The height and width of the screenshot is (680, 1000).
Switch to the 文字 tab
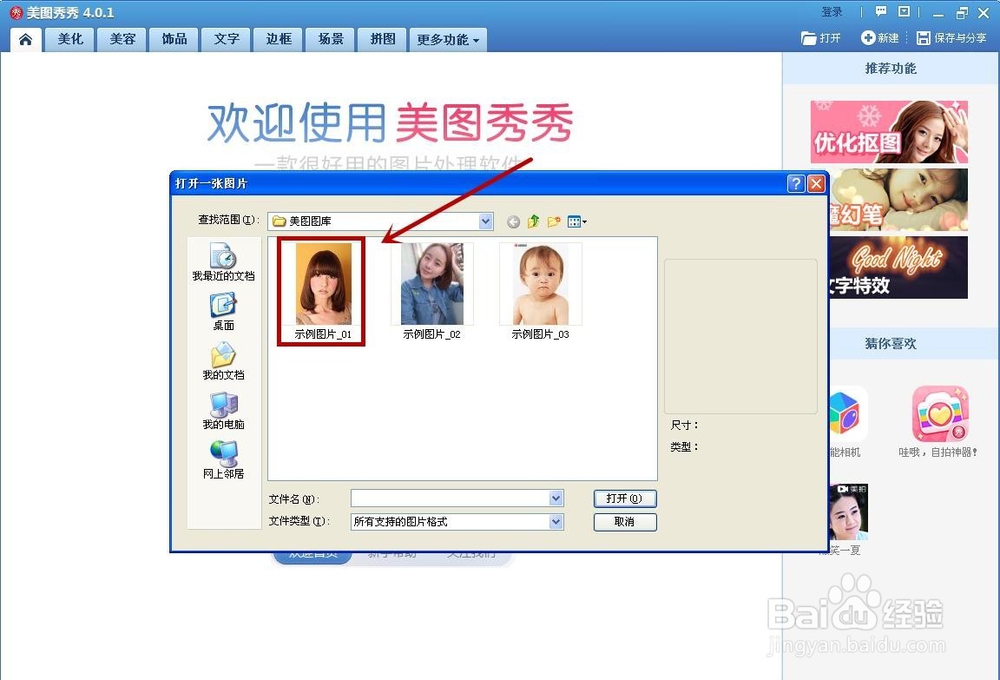(226, 39)
